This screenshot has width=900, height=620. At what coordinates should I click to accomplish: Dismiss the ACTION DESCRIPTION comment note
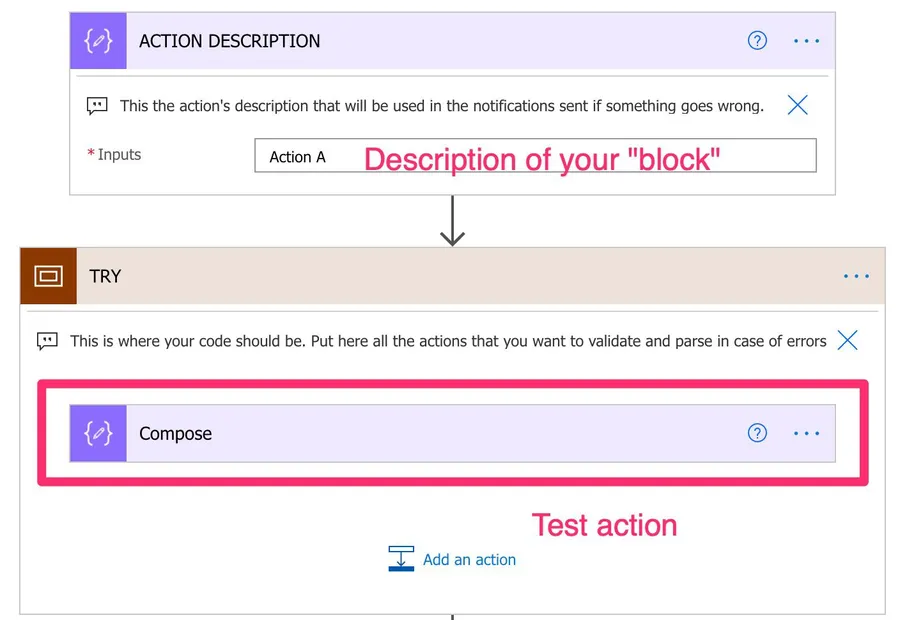[x=797, y=104]
